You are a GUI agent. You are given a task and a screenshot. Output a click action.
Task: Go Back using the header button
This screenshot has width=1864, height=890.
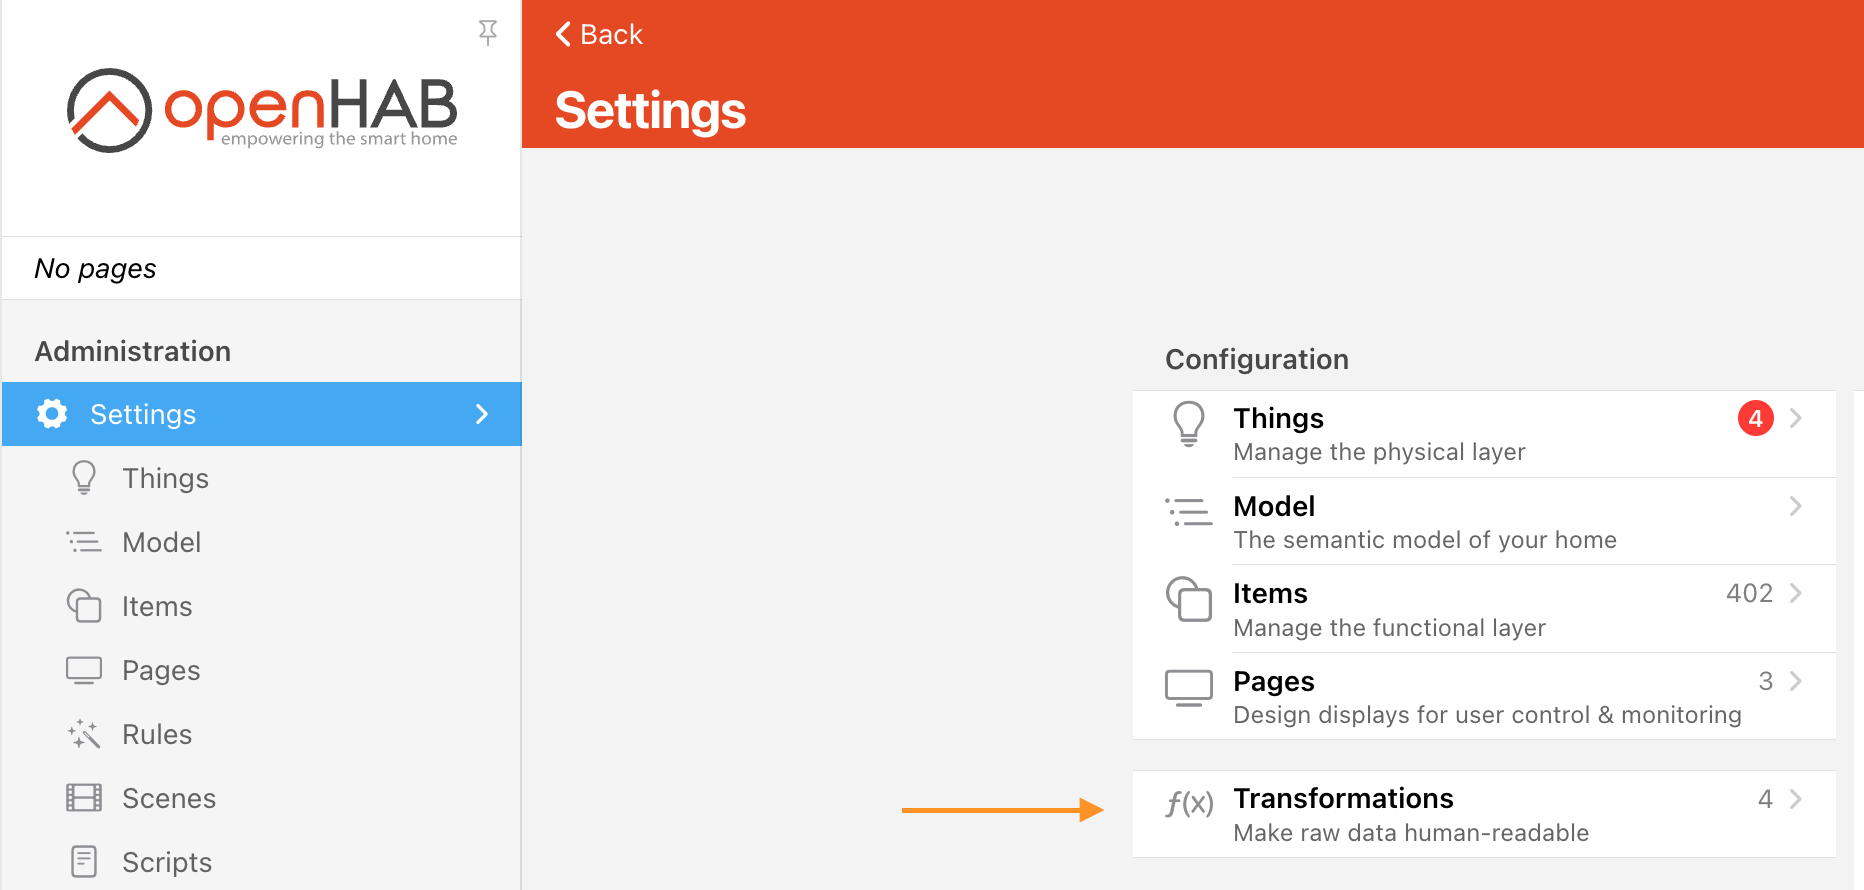(x=599, y=34)
